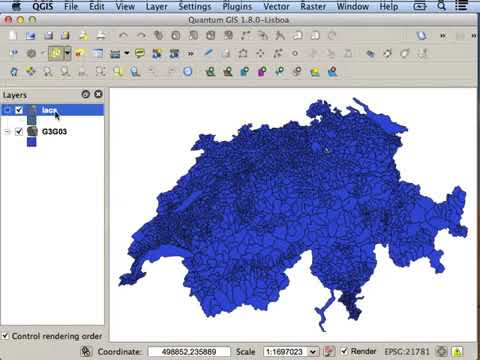The height and width of the screenshot is (360, 480).
Task: Open the Plugins menu
Action: tap(237, 6)
